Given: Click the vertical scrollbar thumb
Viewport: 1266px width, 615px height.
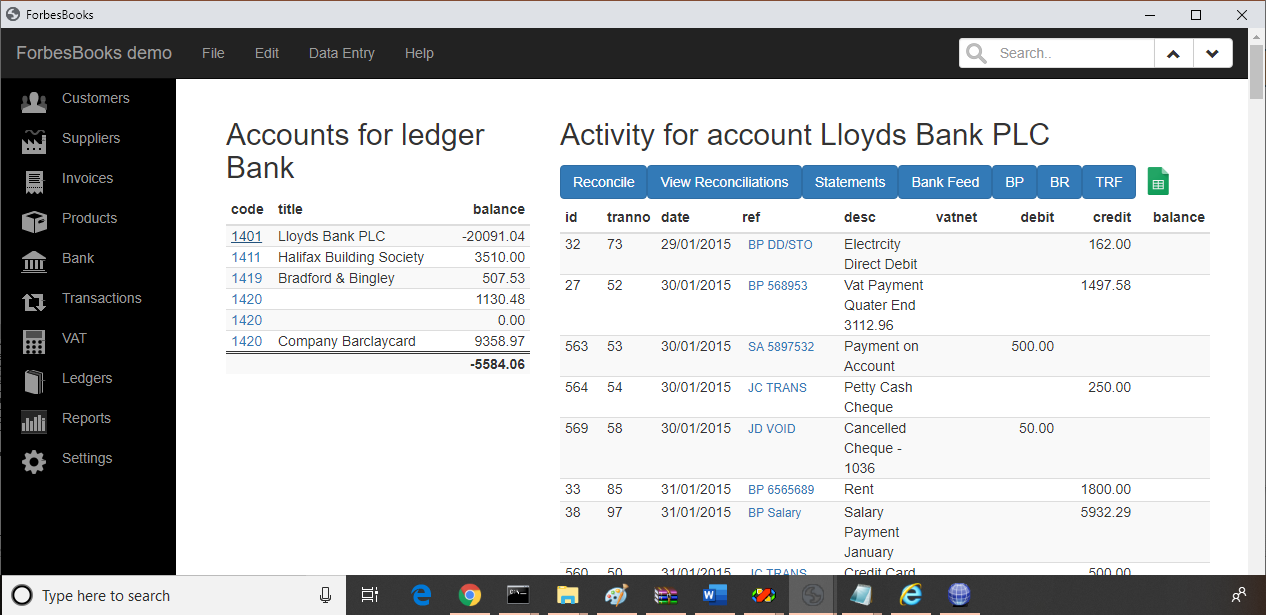Looking at the screenshot, I should 1257,71.
